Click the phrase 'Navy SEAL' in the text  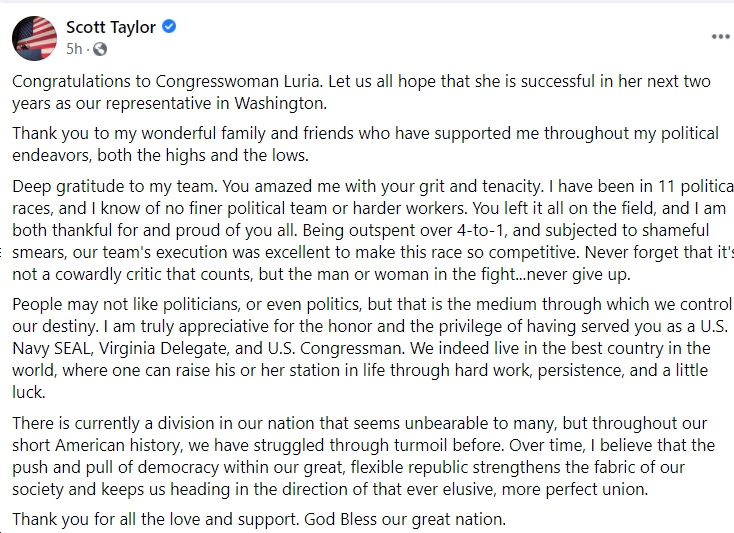(x=52, y=348)
